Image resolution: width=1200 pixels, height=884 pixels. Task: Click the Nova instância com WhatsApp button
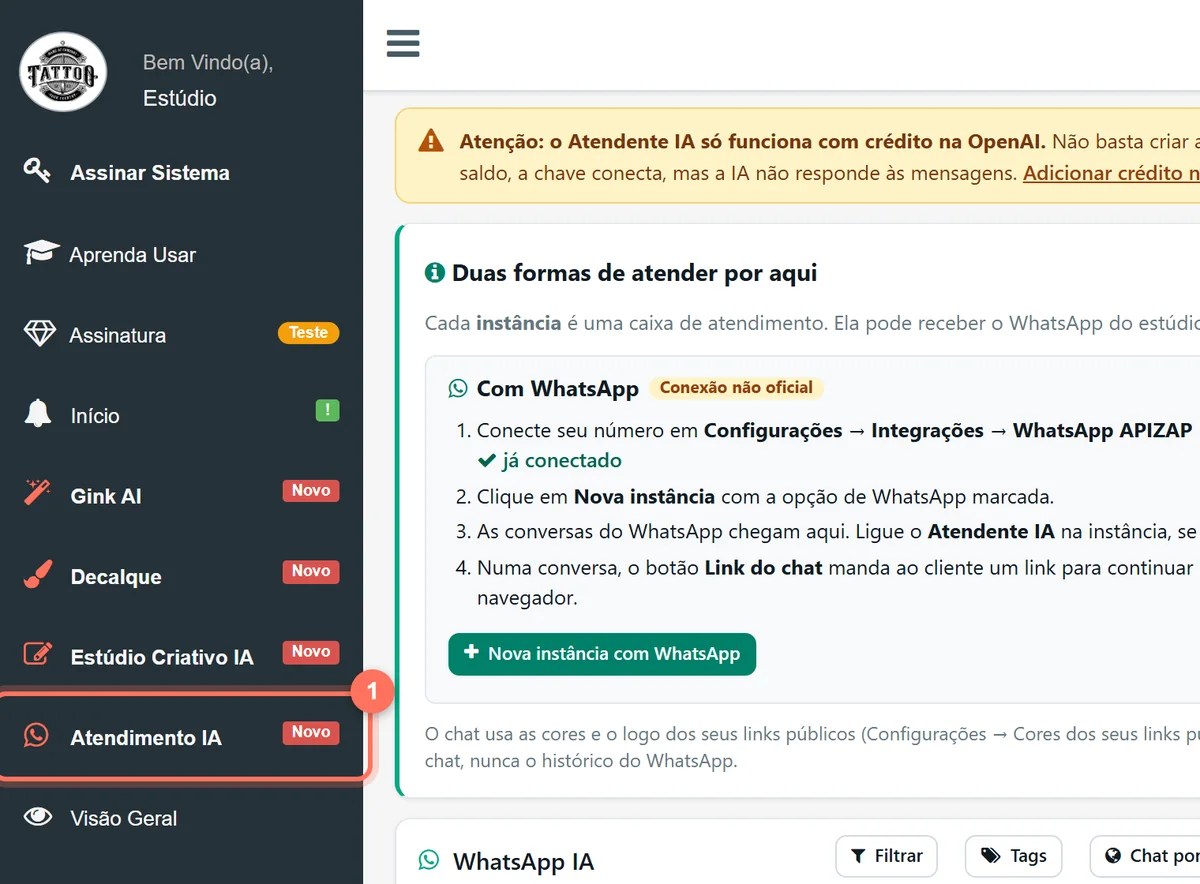point(602,654)
